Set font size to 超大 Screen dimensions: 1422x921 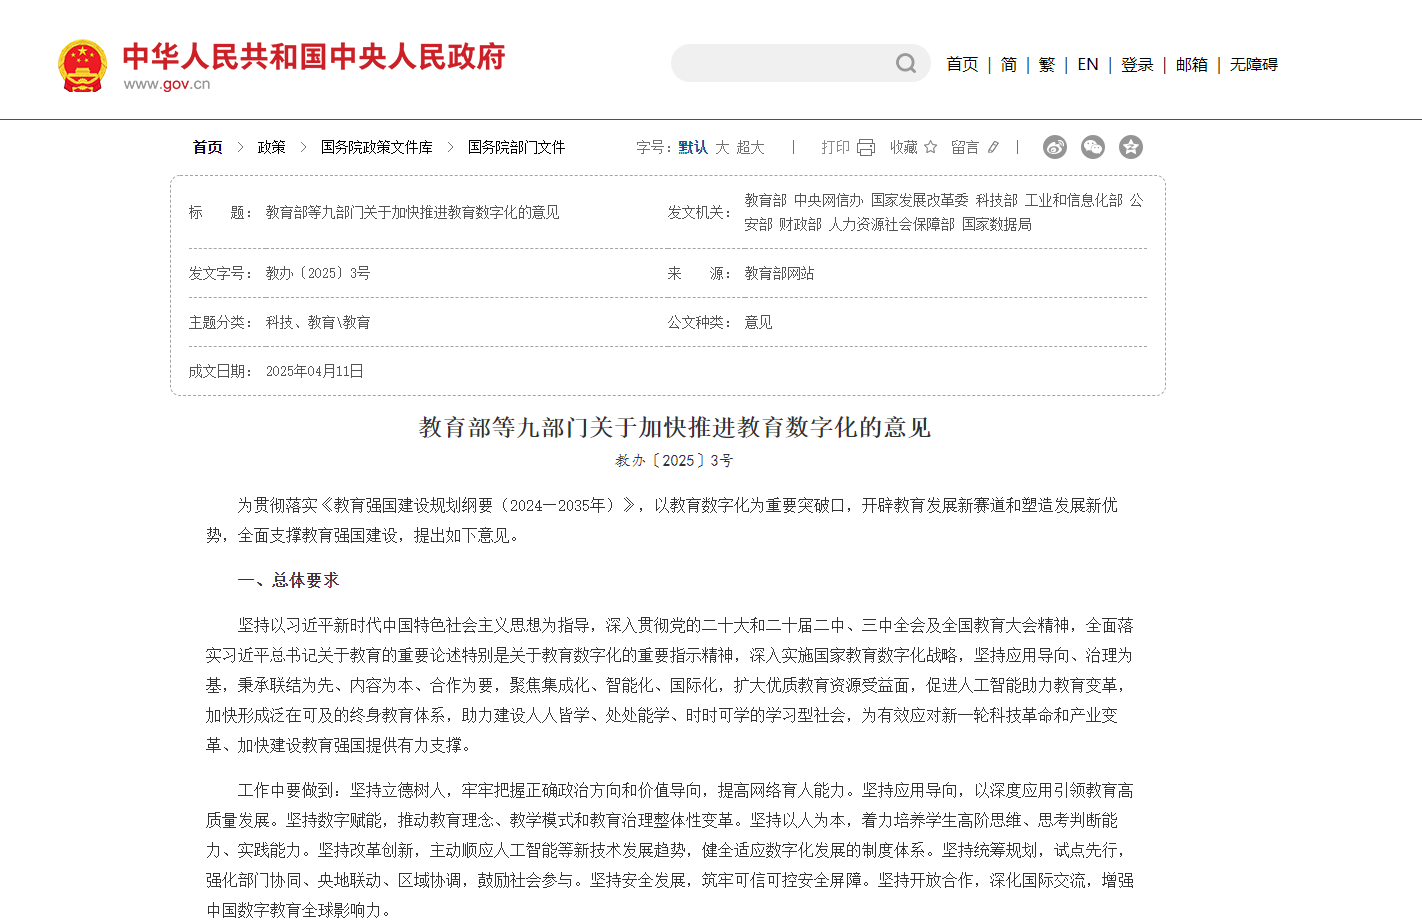tap(750, 147)
